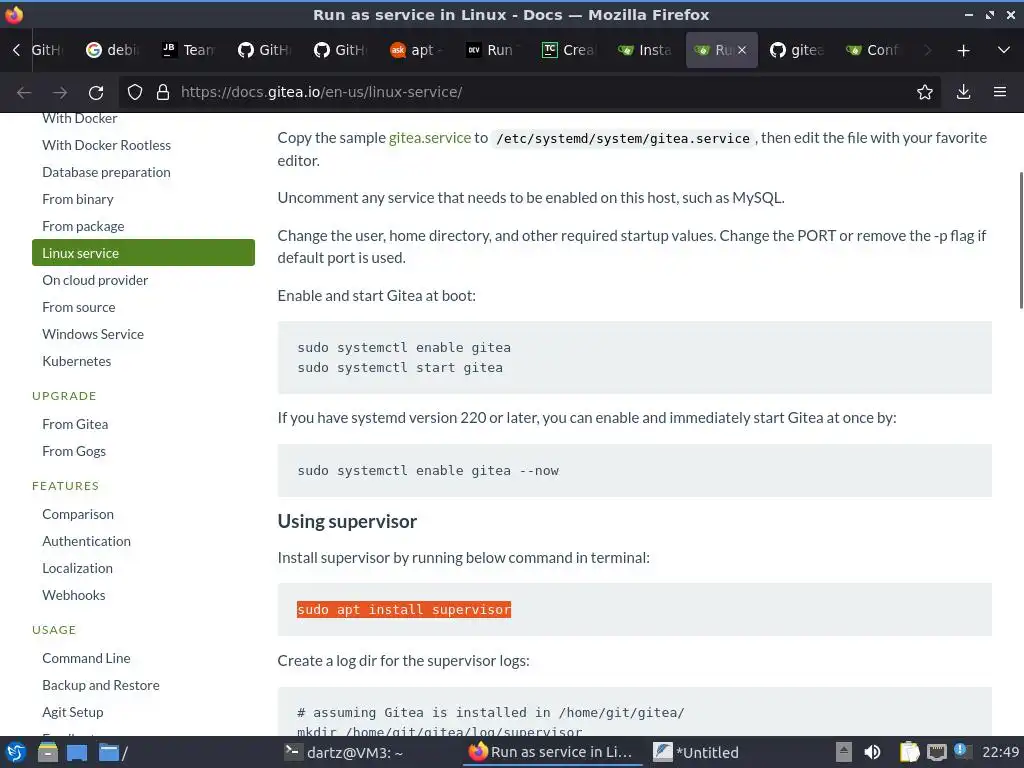
Task: Open 'From Gitea' upgrade page
Action: click(x=75, y=424)
